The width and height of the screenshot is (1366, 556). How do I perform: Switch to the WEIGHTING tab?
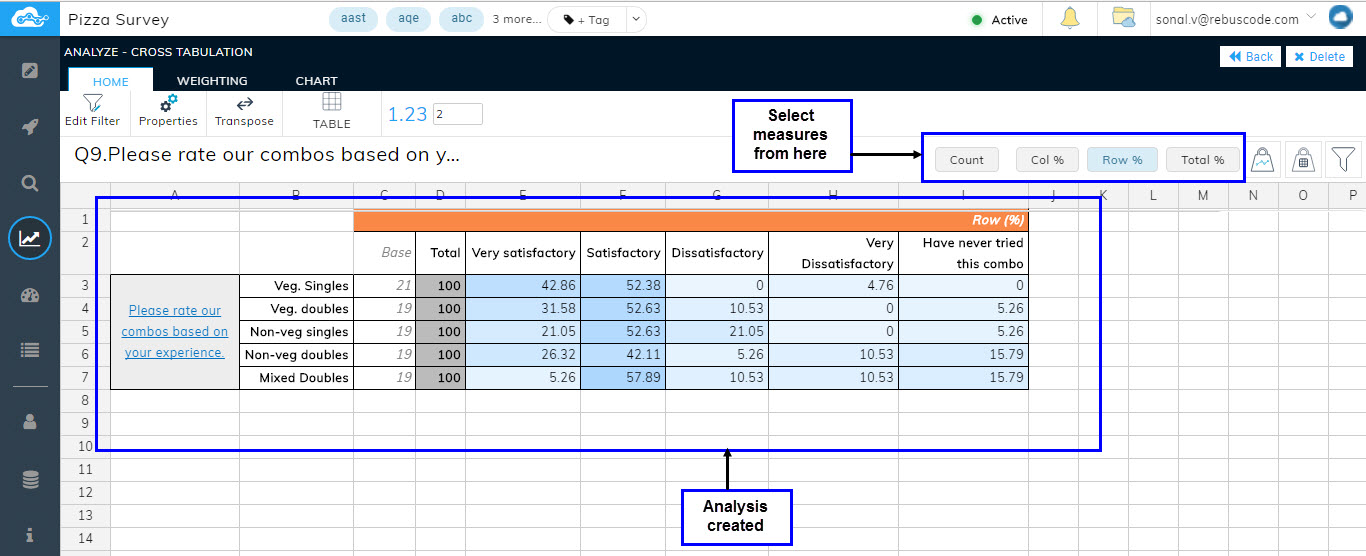(x=212, y=81)
